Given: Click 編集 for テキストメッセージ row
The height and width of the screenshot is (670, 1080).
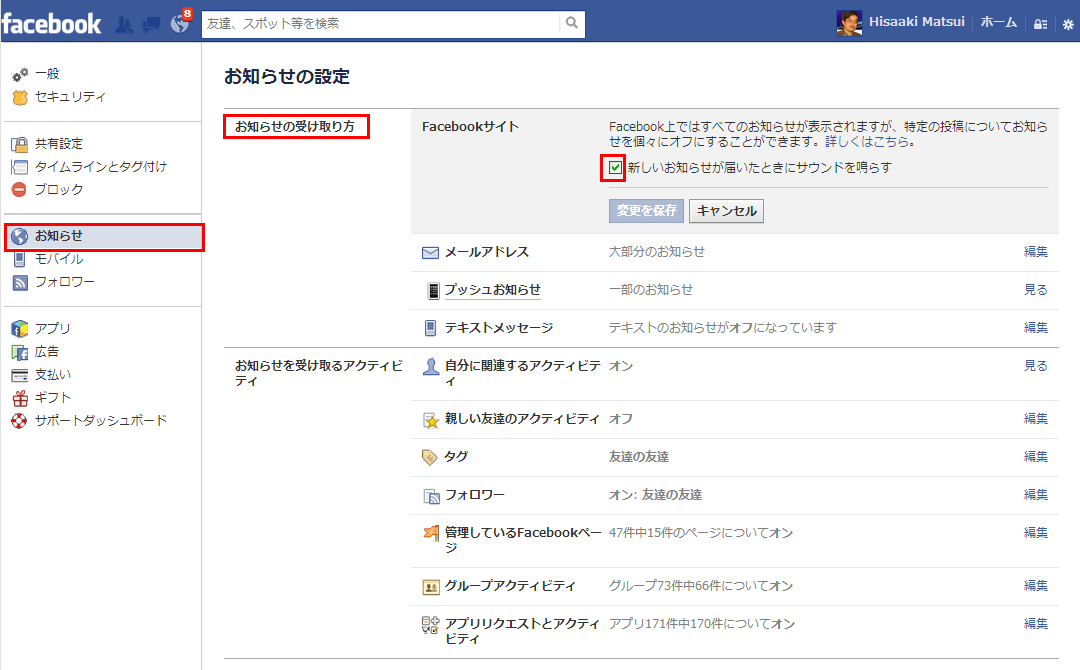Looking at the screenshot, I should (1036, 327).
